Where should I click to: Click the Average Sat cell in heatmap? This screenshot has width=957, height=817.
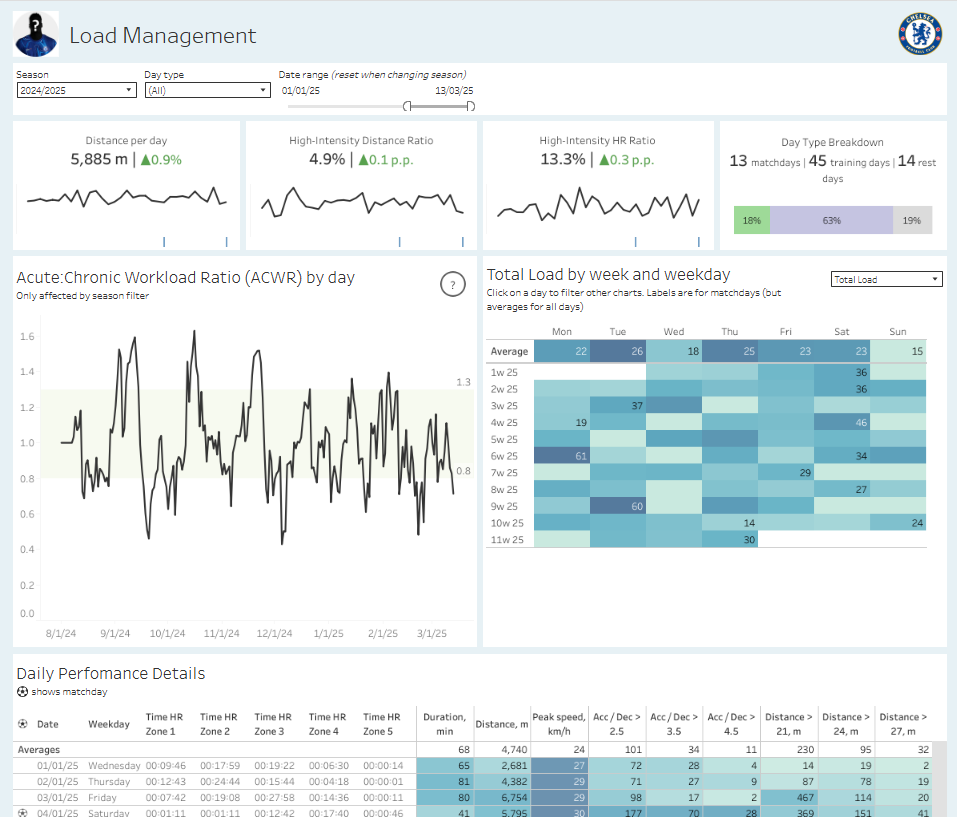coord(842,351)
